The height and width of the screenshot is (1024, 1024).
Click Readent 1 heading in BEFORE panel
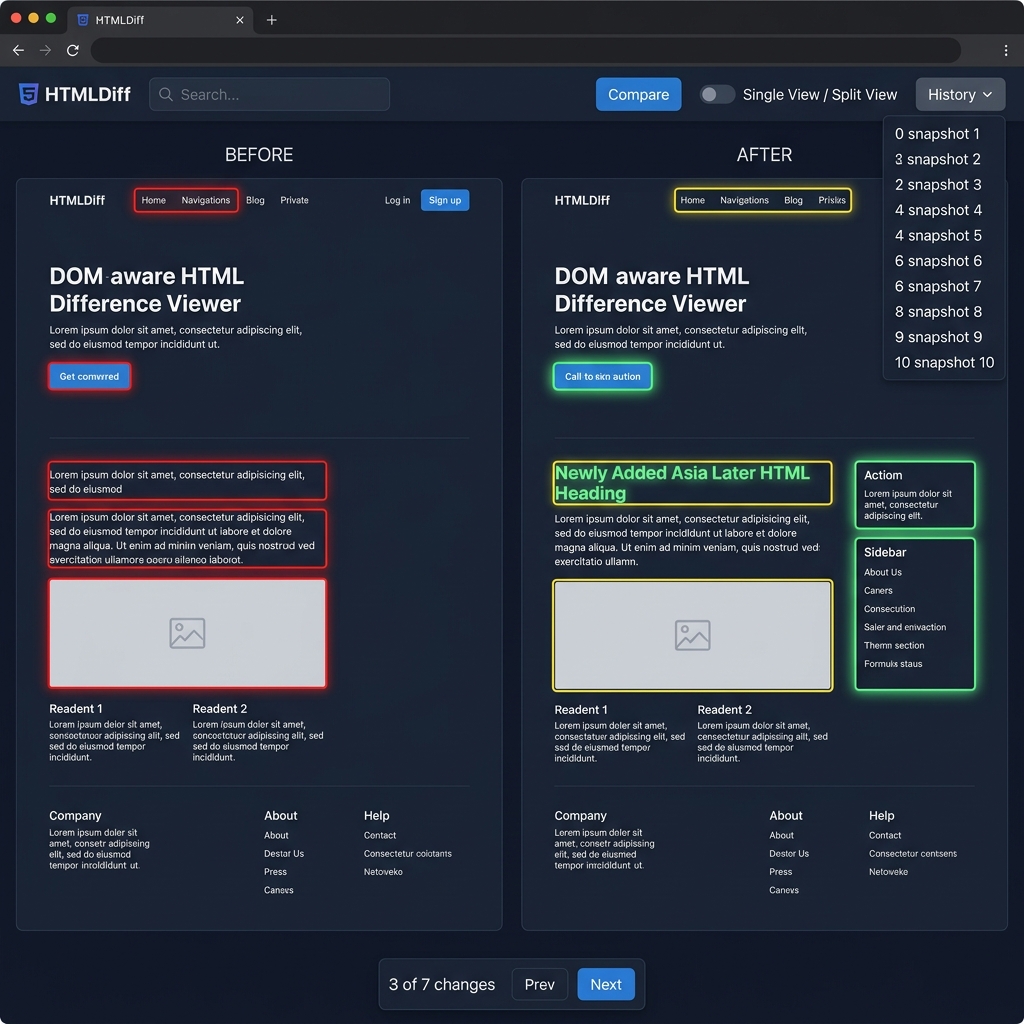(x=76, y=709)
